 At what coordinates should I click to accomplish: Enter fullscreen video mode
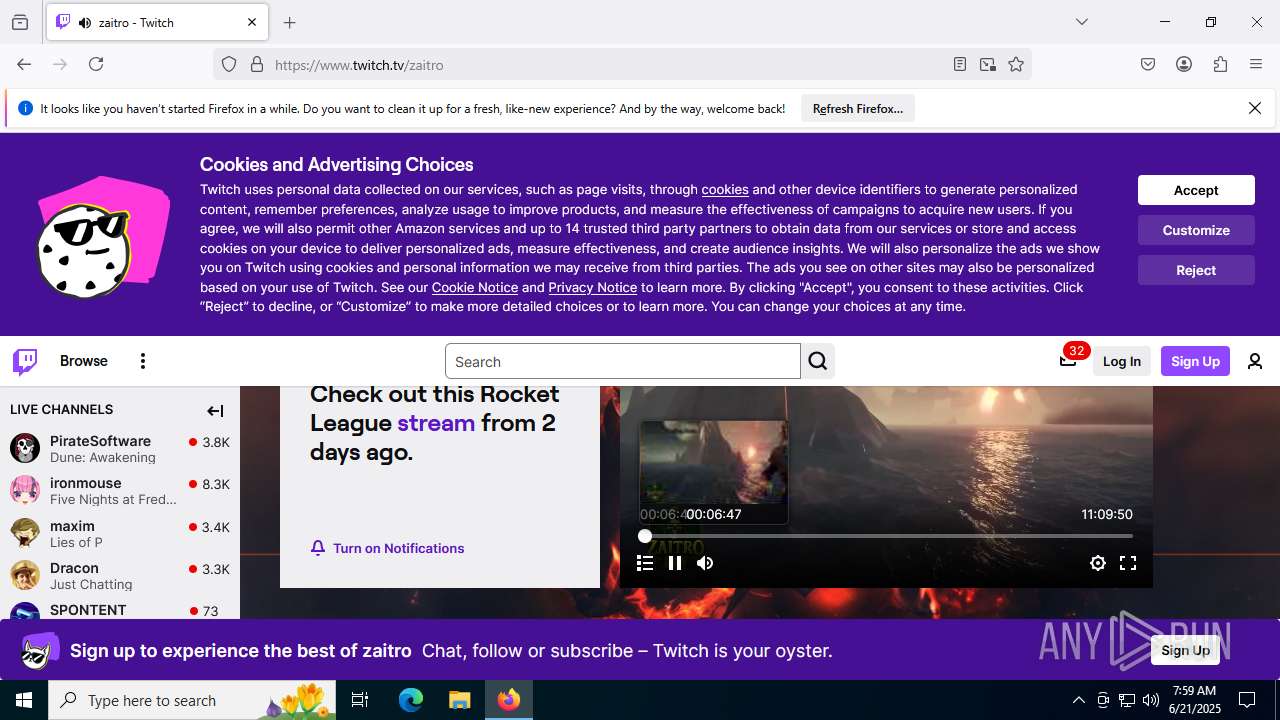1128,563
